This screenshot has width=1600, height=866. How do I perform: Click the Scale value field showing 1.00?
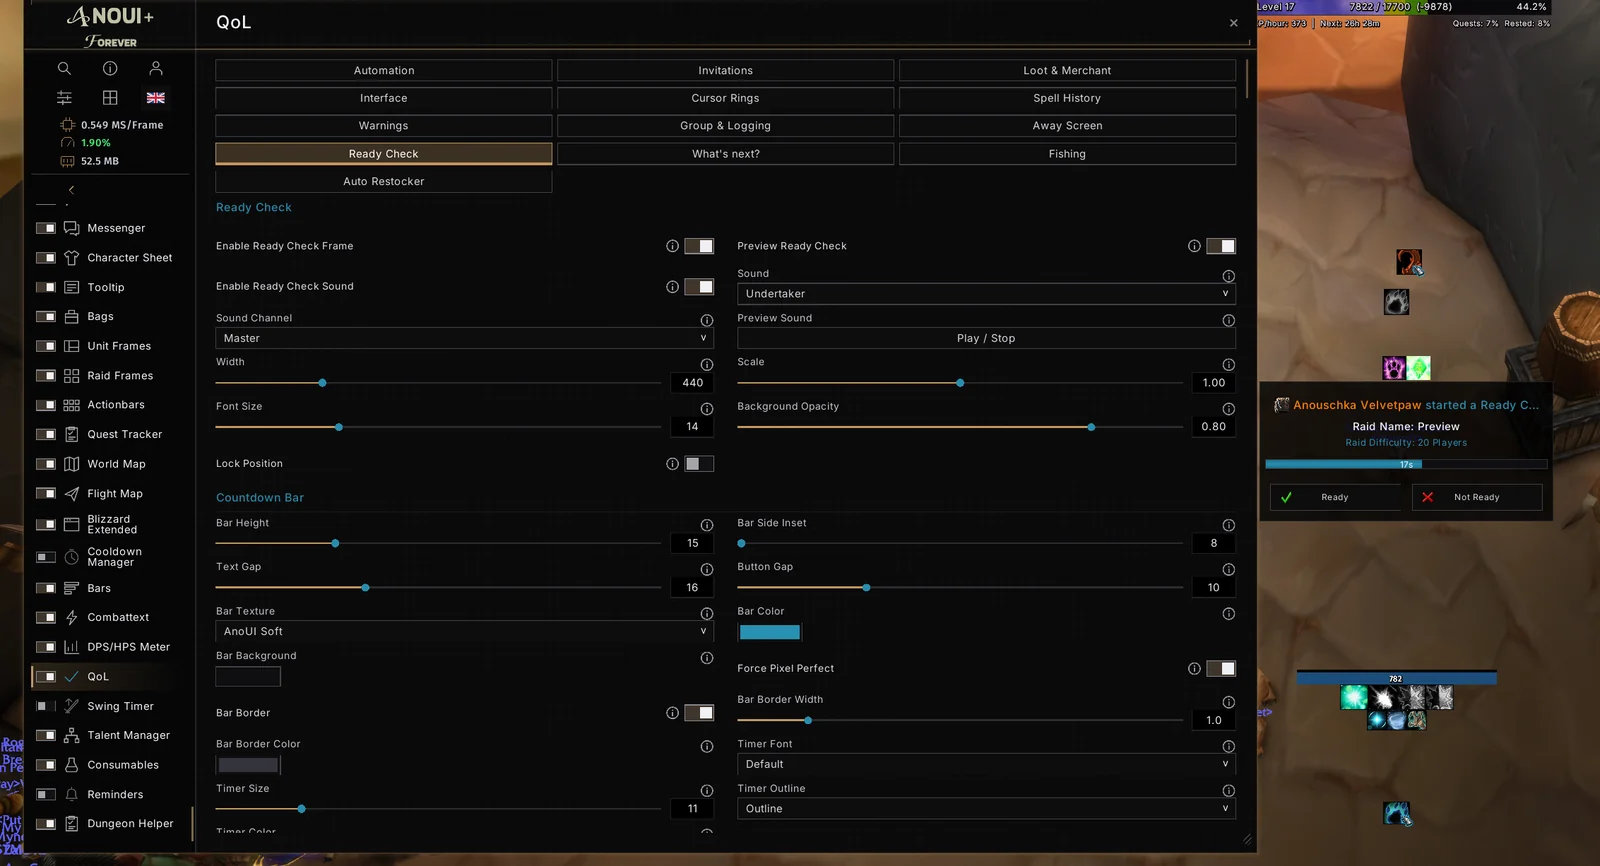tap(1214, 383)
